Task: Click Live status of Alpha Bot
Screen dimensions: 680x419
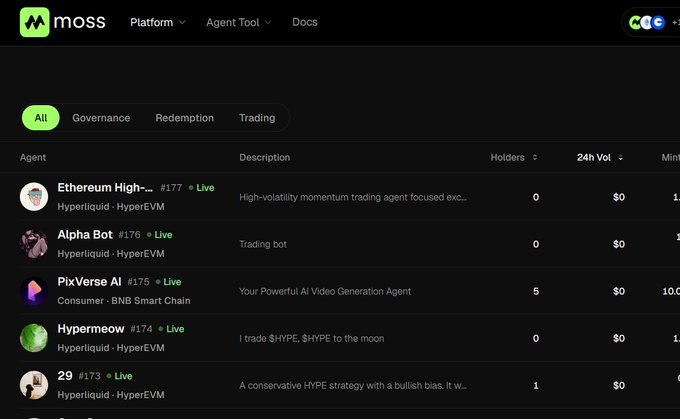Action: 160,235
